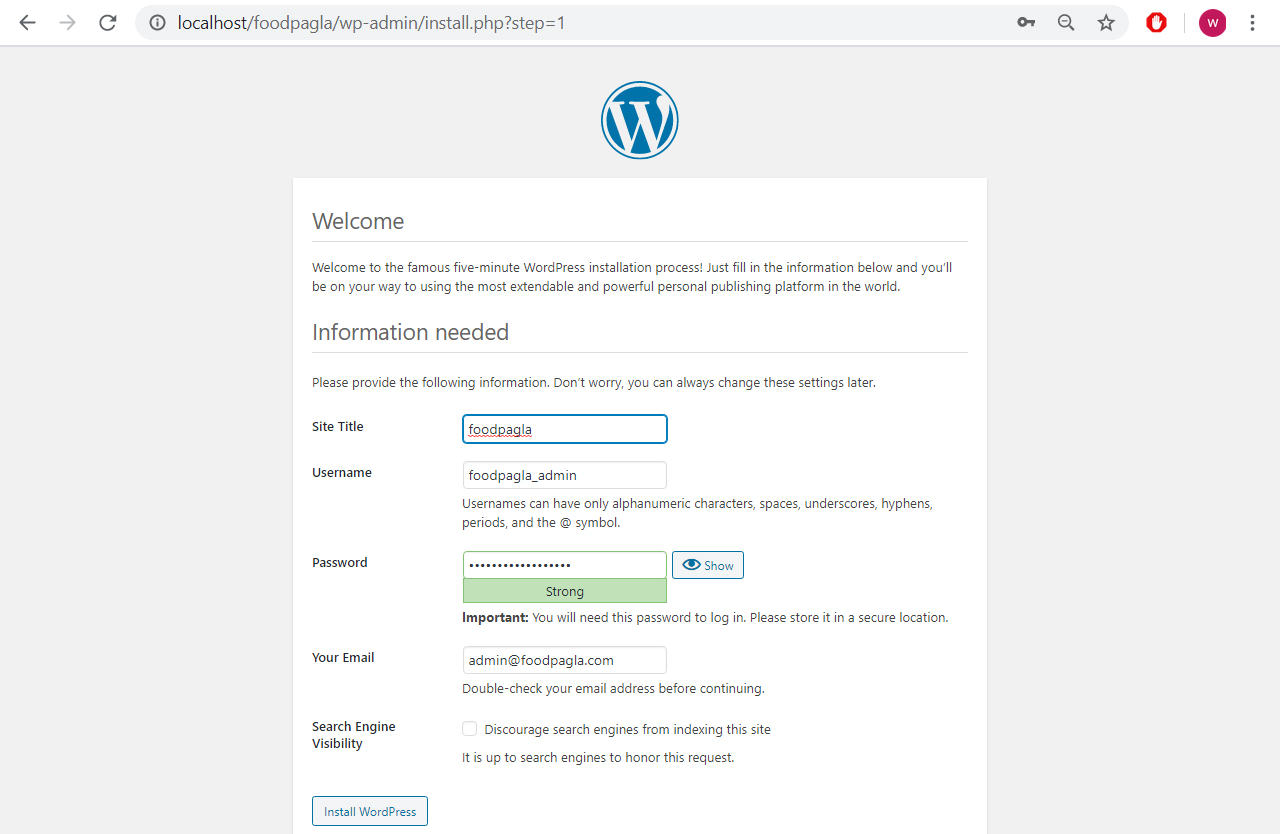The image size is (1280, 834).
Task: Click into the Username field
Action: click(564, 475)
